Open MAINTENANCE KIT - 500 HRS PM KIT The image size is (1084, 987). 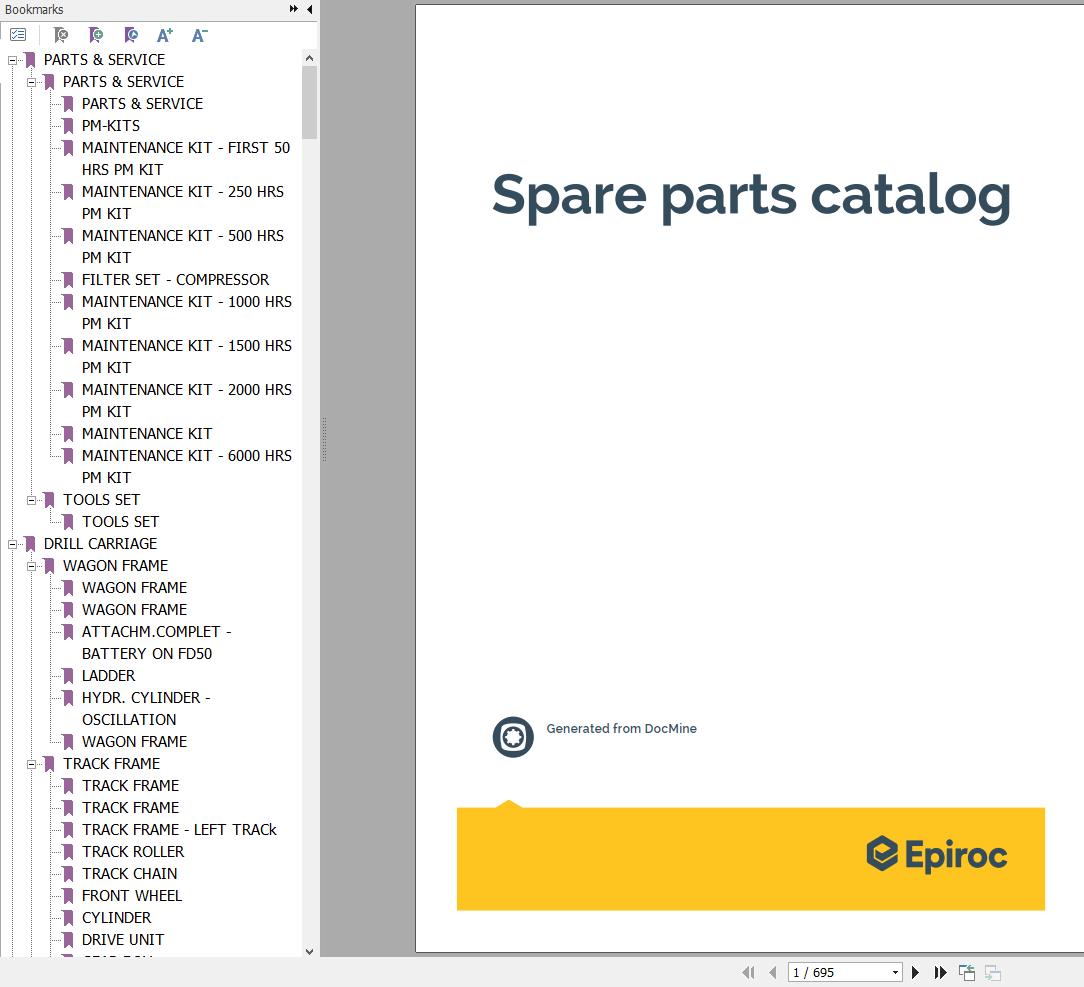point(183,247)
